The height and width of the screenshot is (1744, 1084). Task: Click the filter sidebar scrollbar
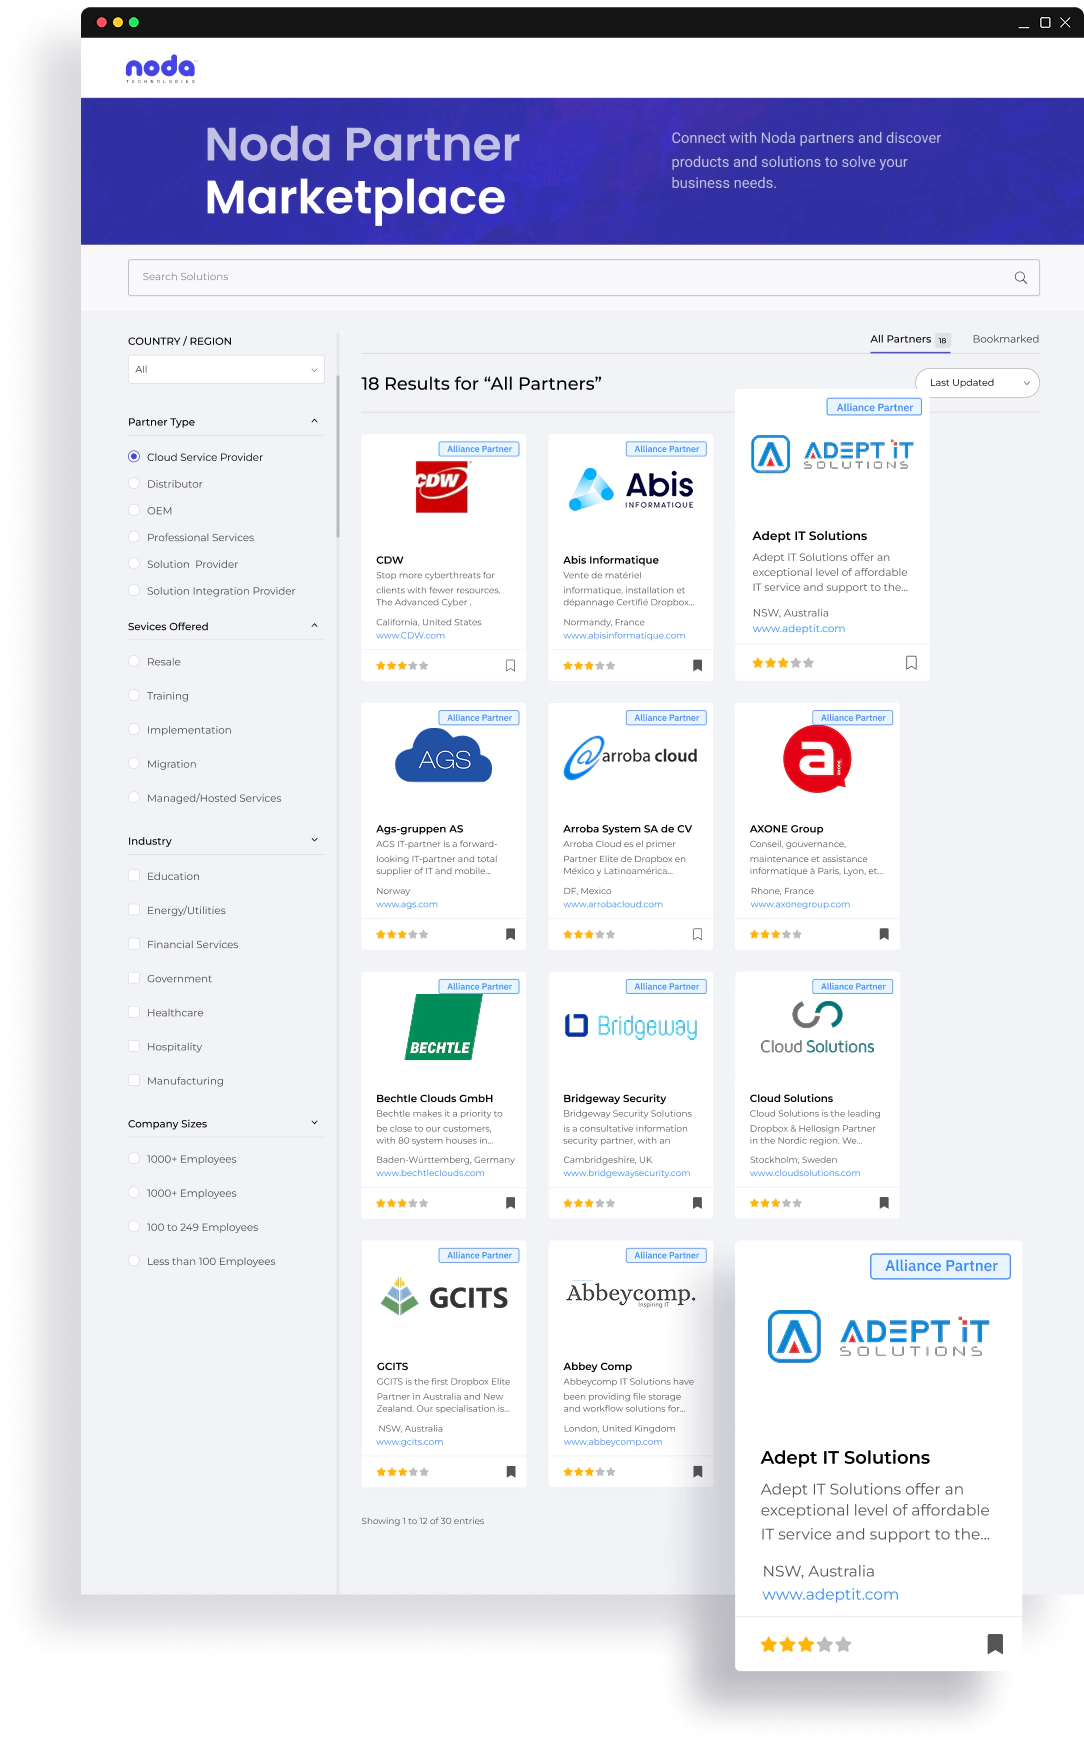pyautogui.click(x=338, y=455)
